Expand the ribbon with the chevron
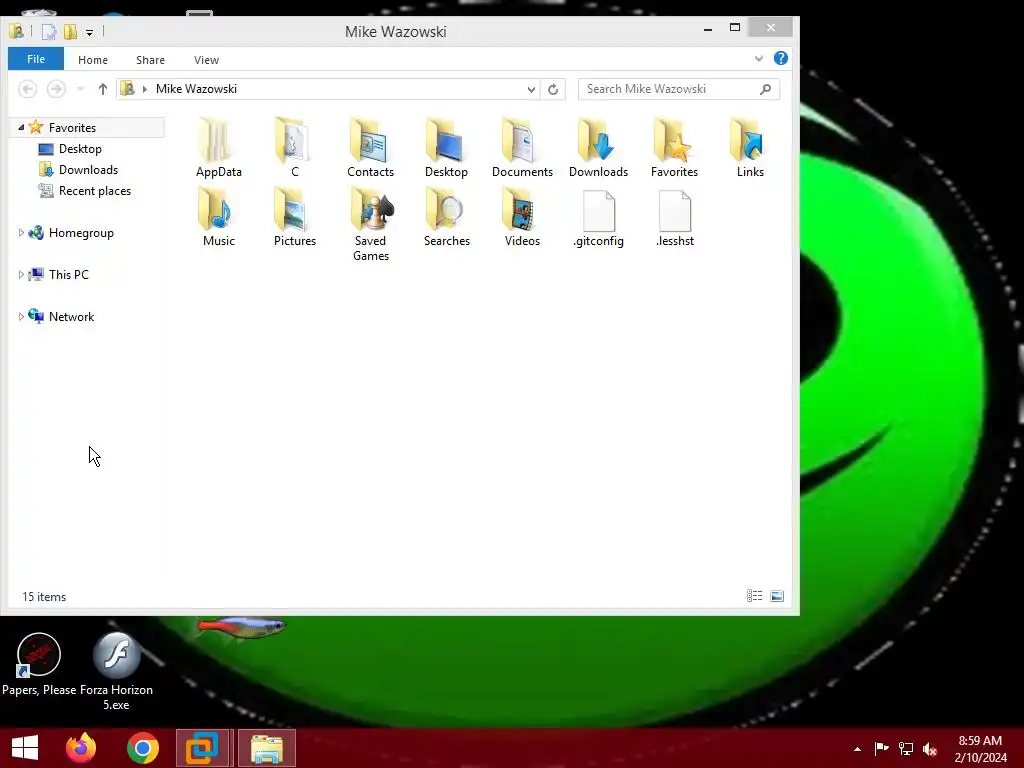This screenshot has width=1024, height=768. [x=758, y=58]
